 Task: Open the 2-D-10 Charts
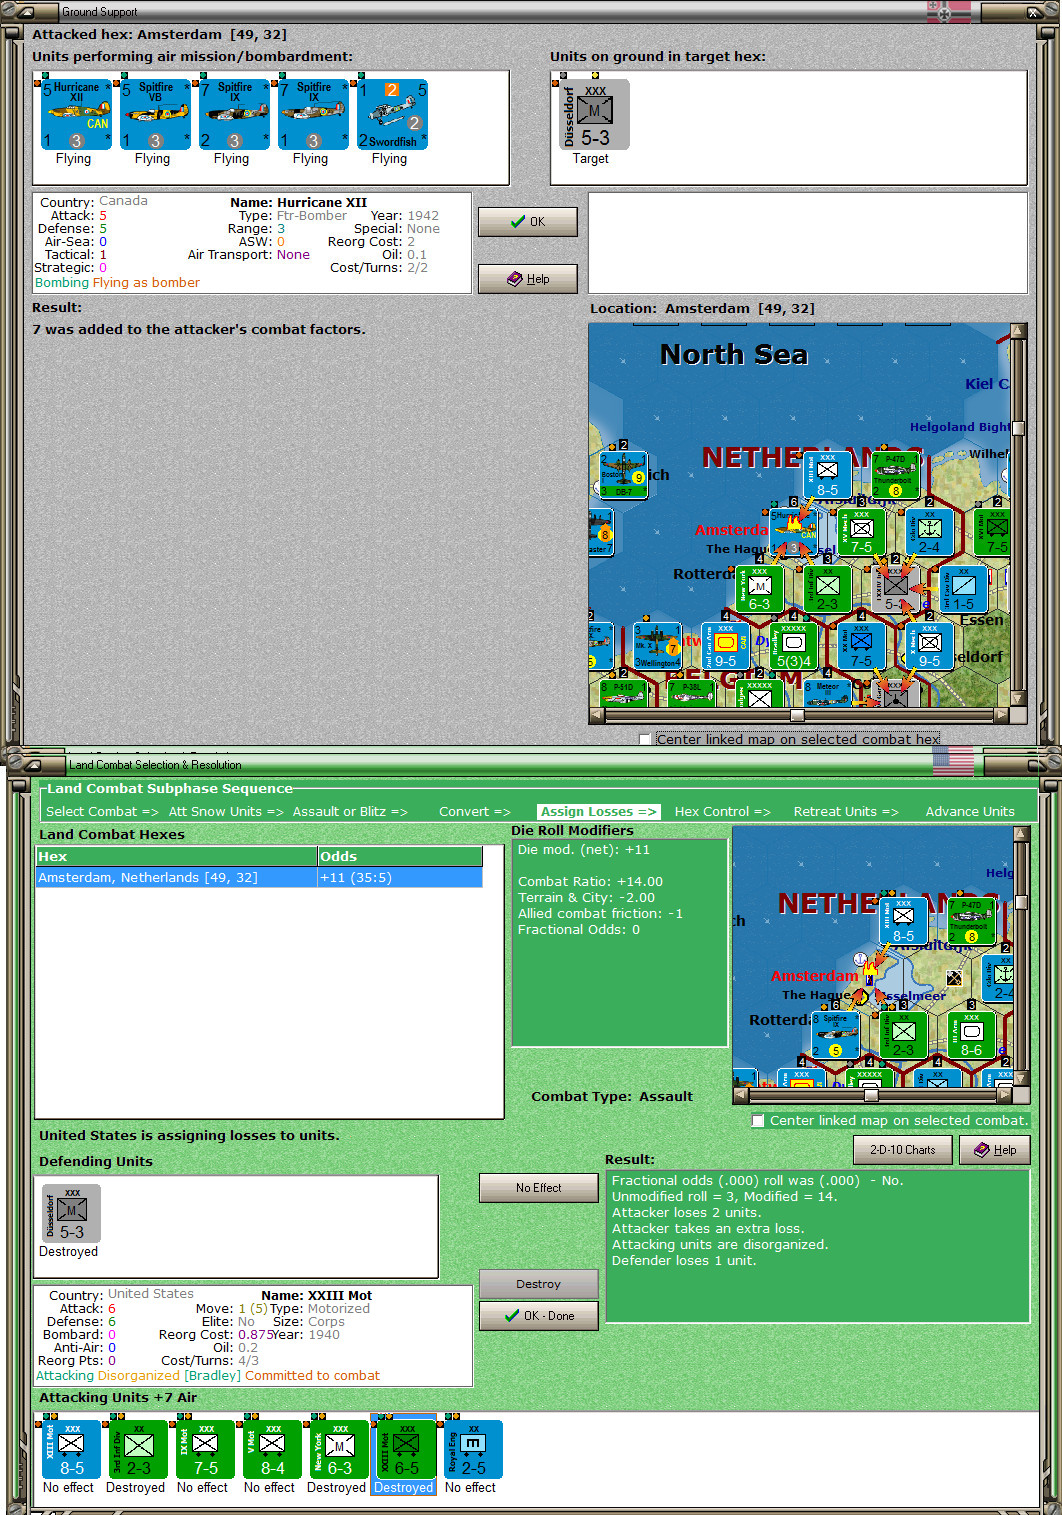[x=903, y=1150]
